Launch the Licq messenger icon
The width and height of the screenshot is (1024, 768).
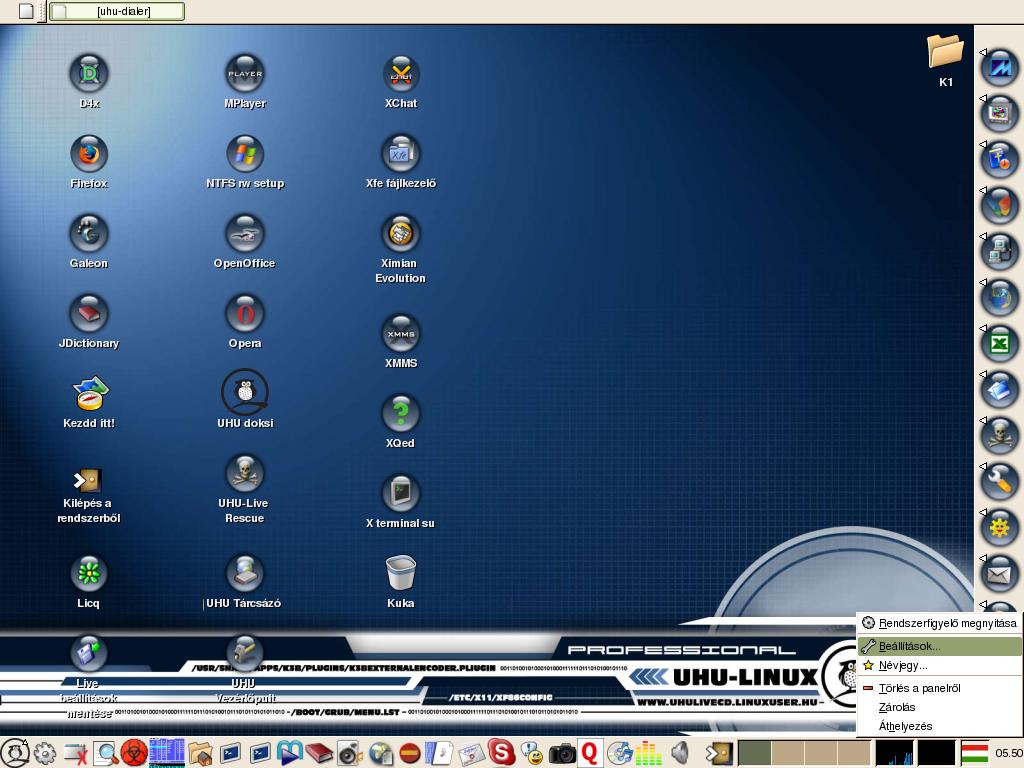(x=89, y=573)
